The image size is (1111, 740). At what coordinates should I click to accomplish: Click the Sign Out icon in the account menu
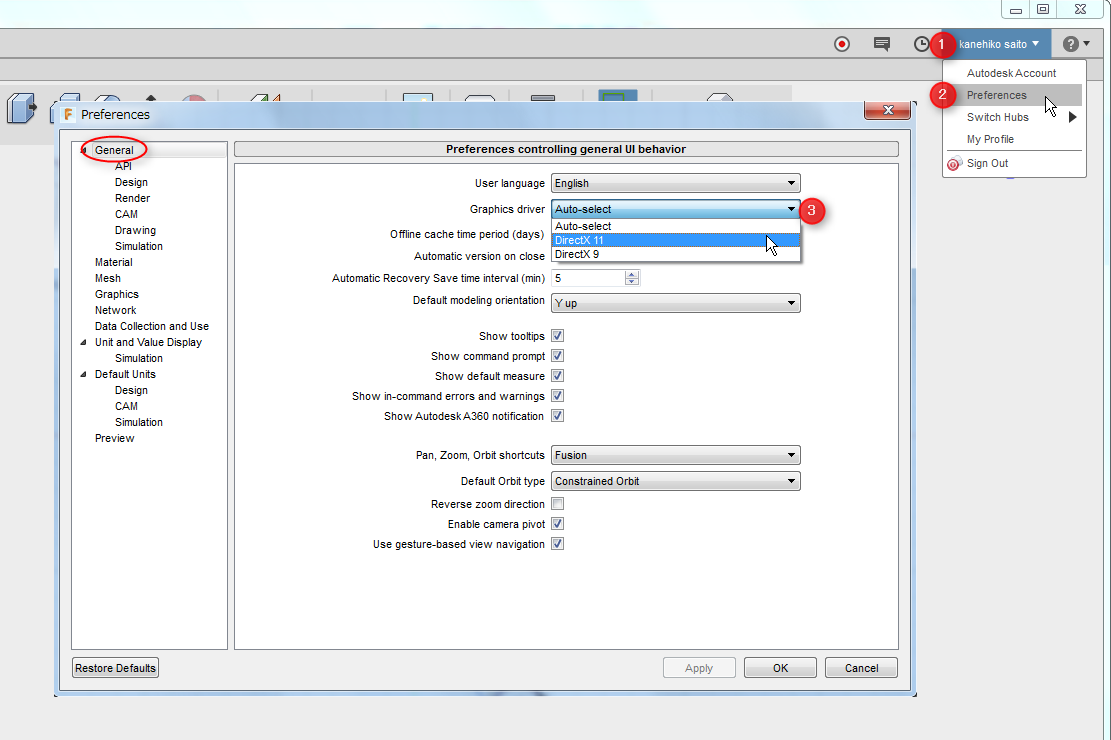tap(954, 163)
